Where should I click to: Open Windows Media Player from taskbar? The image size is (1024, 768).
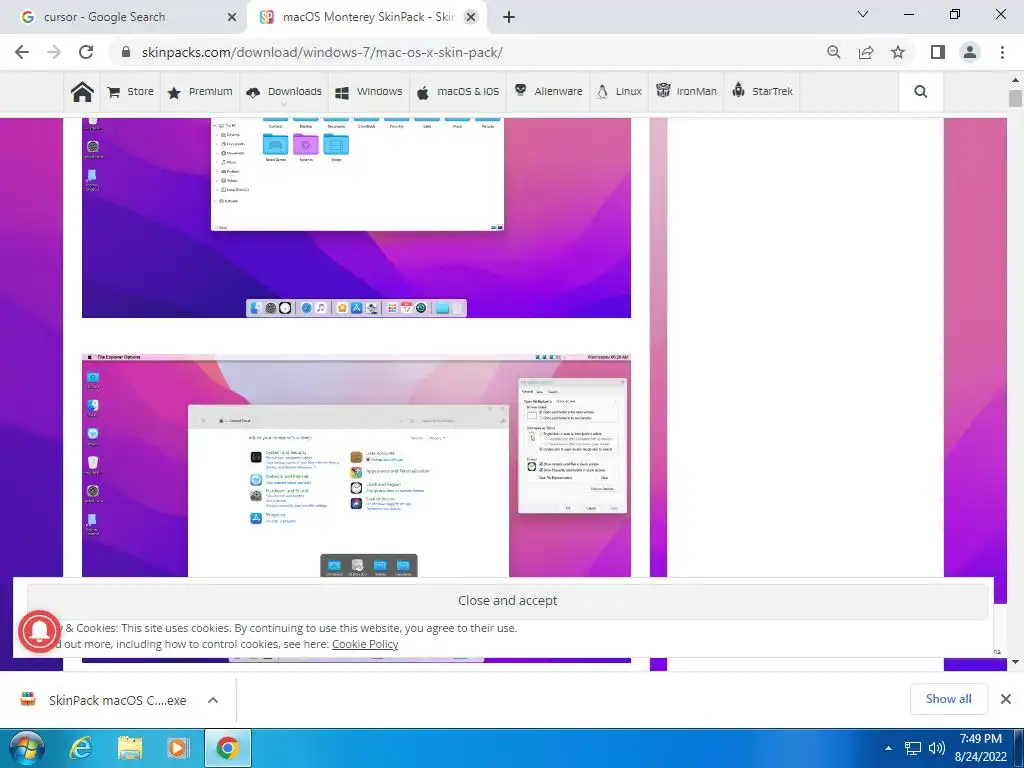click(x=178, y=748)
